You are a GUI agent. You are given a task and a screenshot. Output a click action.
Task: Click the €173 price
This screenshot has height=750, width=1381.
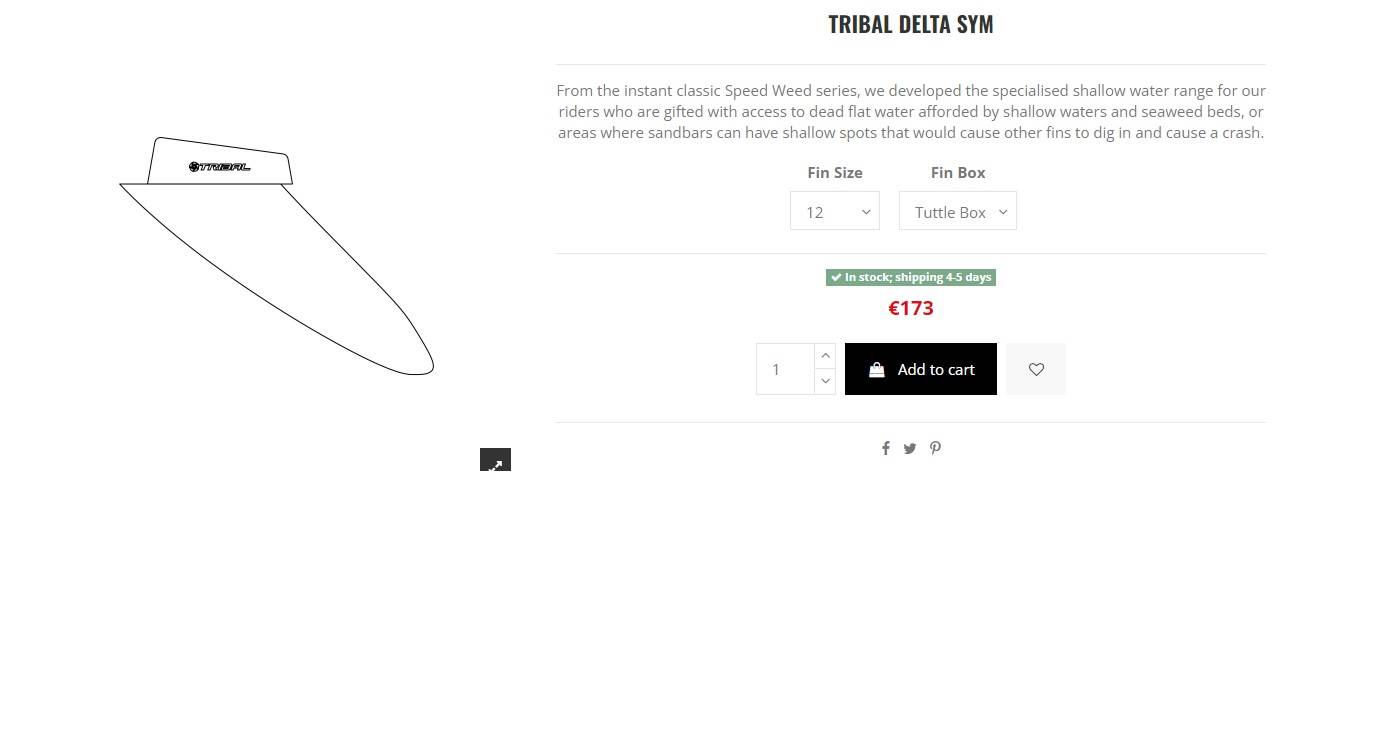(x=911, y=309)
